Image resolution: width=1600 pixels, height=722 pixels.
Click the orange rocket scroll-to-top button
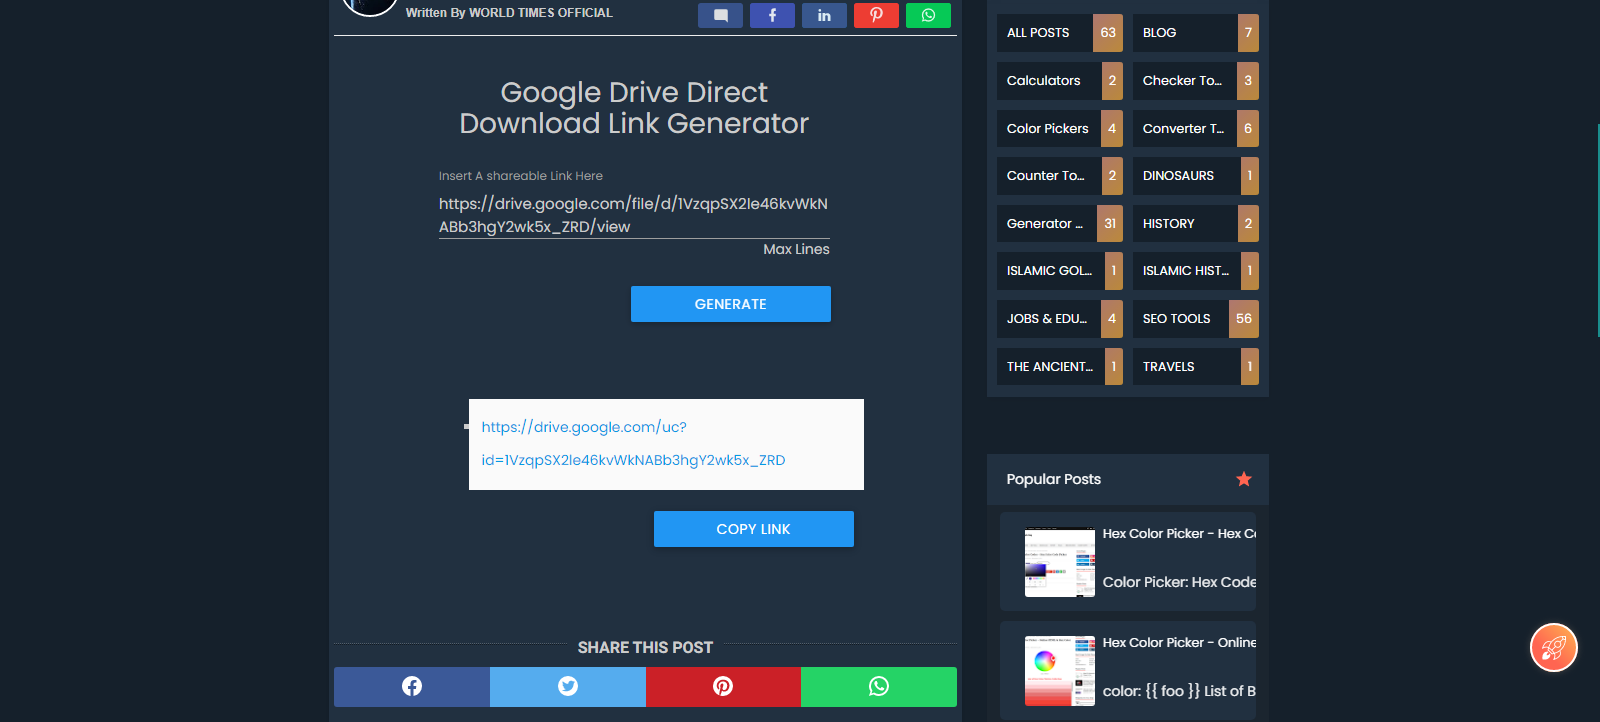tap(1553, 648)
